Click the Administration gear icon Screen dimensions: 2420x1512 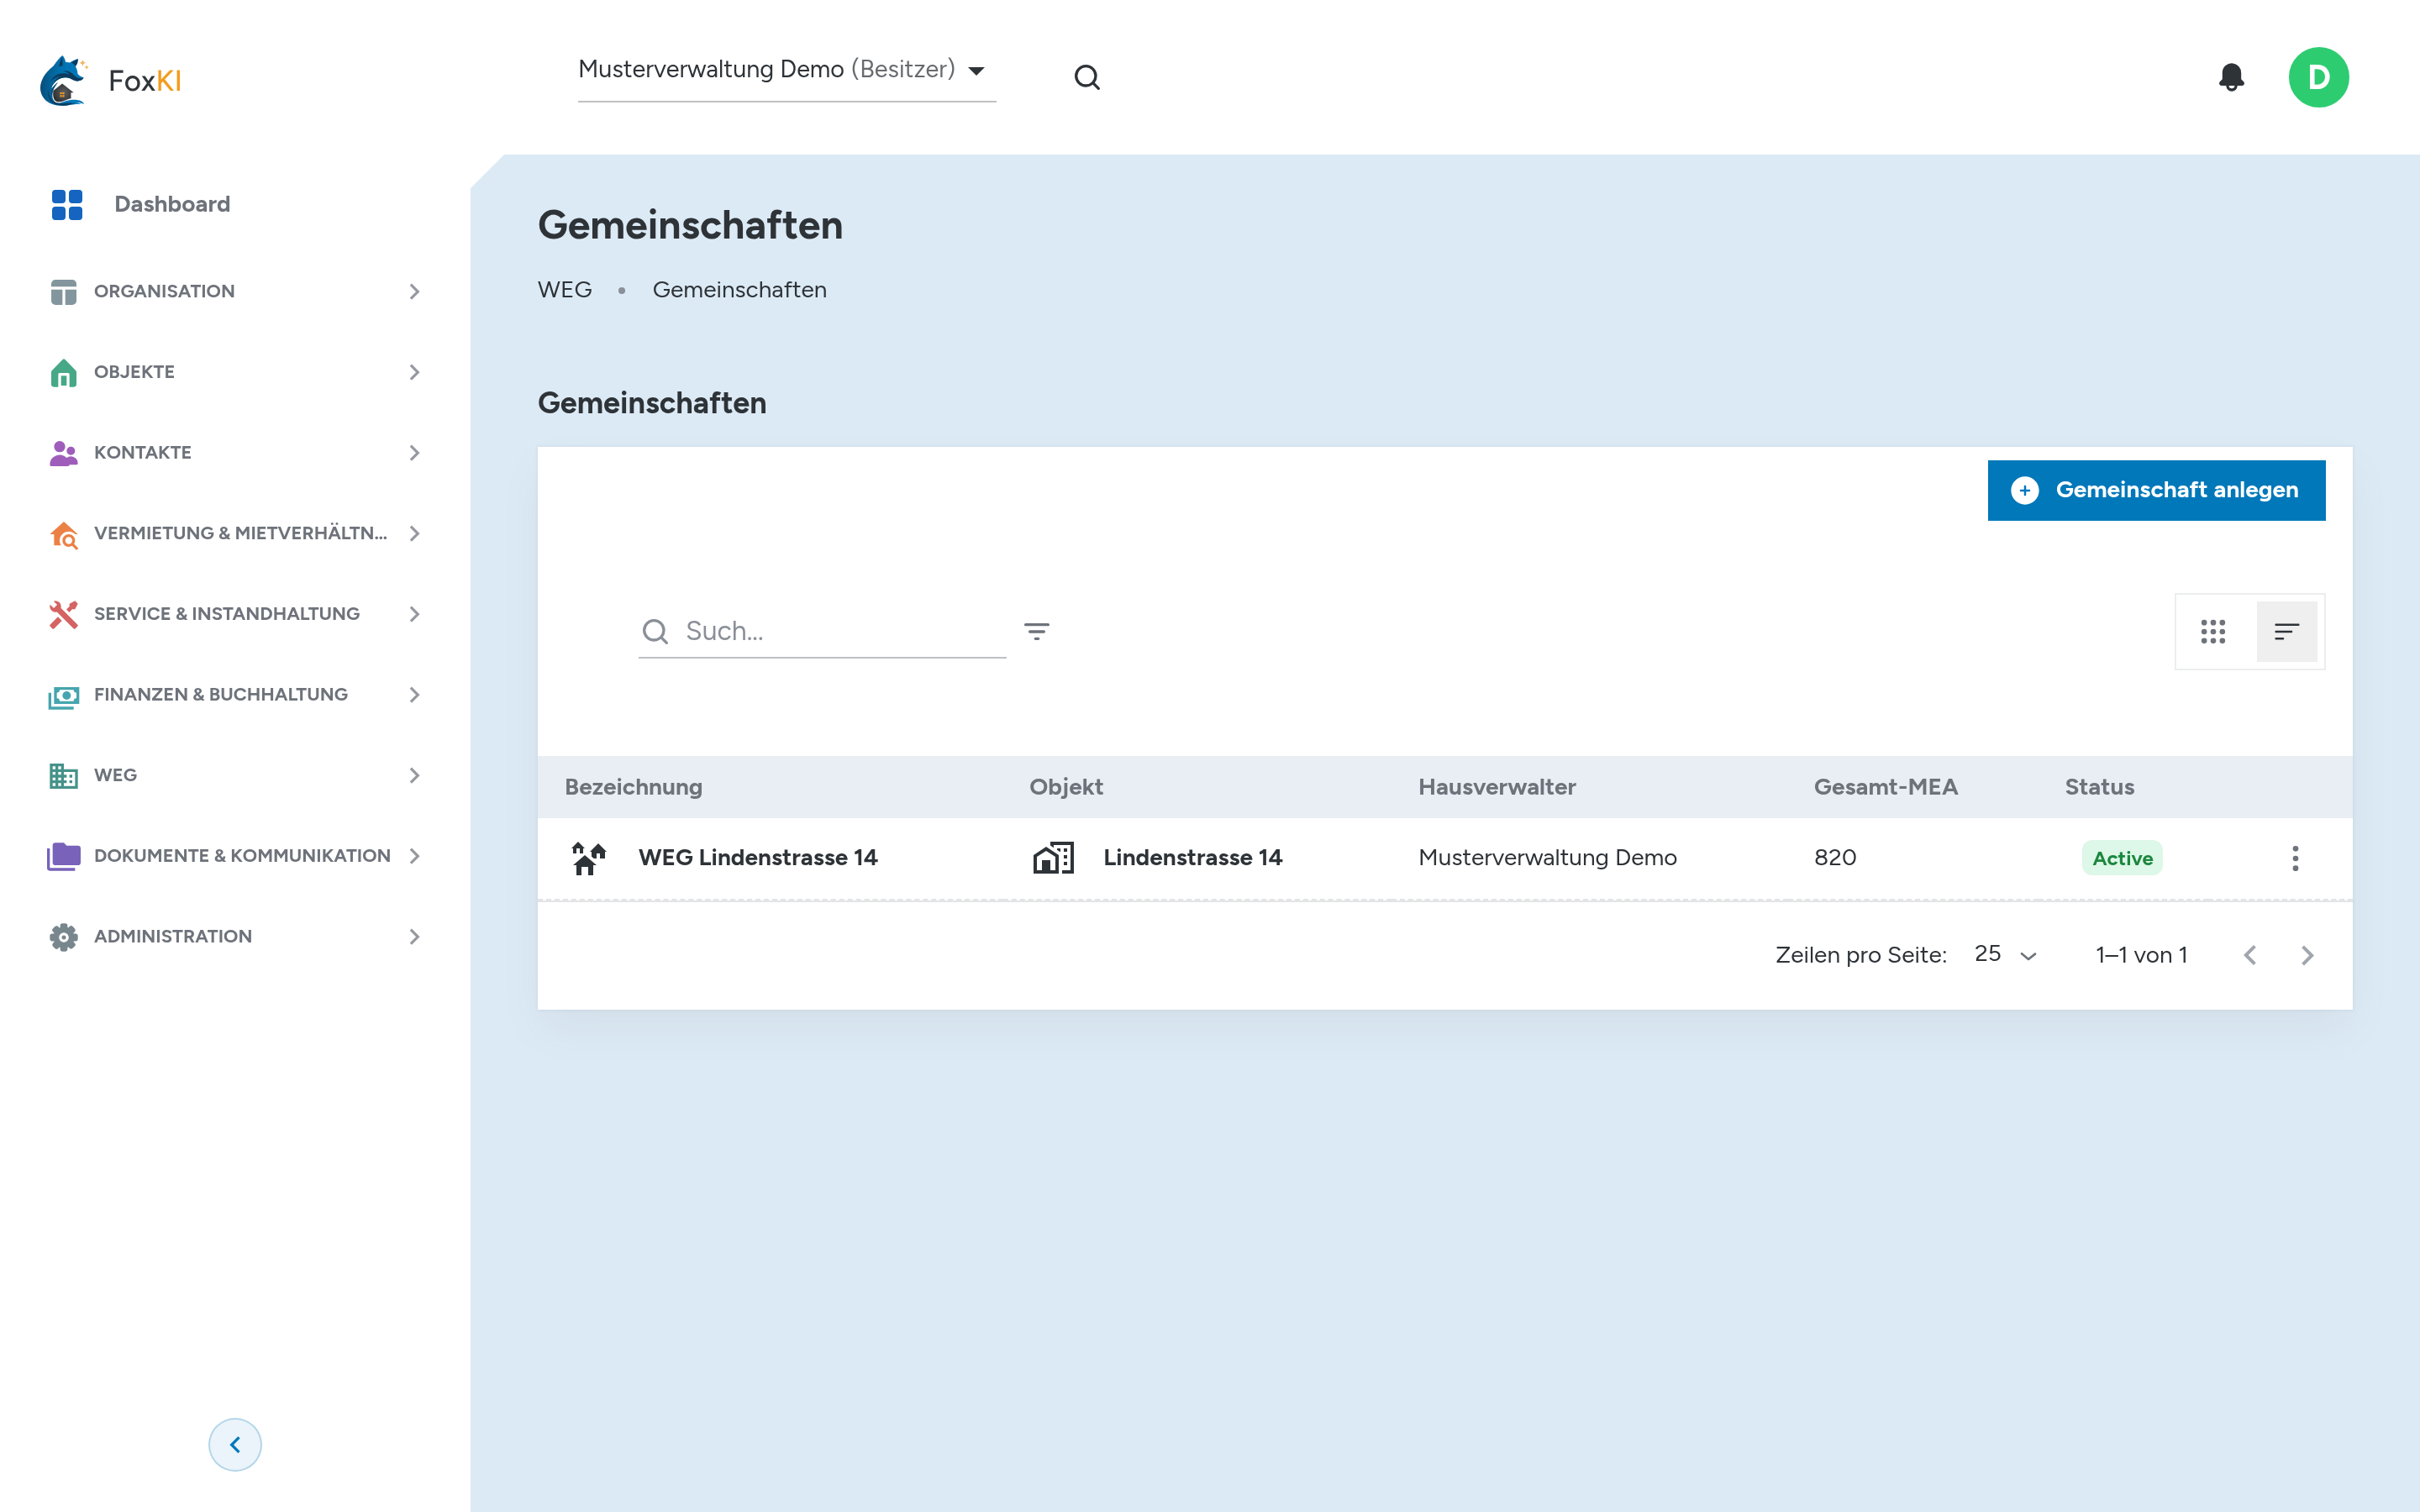coord(63,937)
